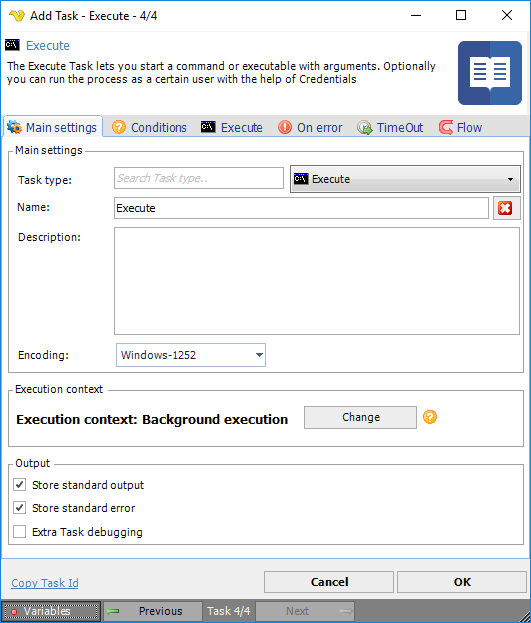
Task: Open the Execute task type dropdown
Action: pyautogui.click(x=405, y=179)
